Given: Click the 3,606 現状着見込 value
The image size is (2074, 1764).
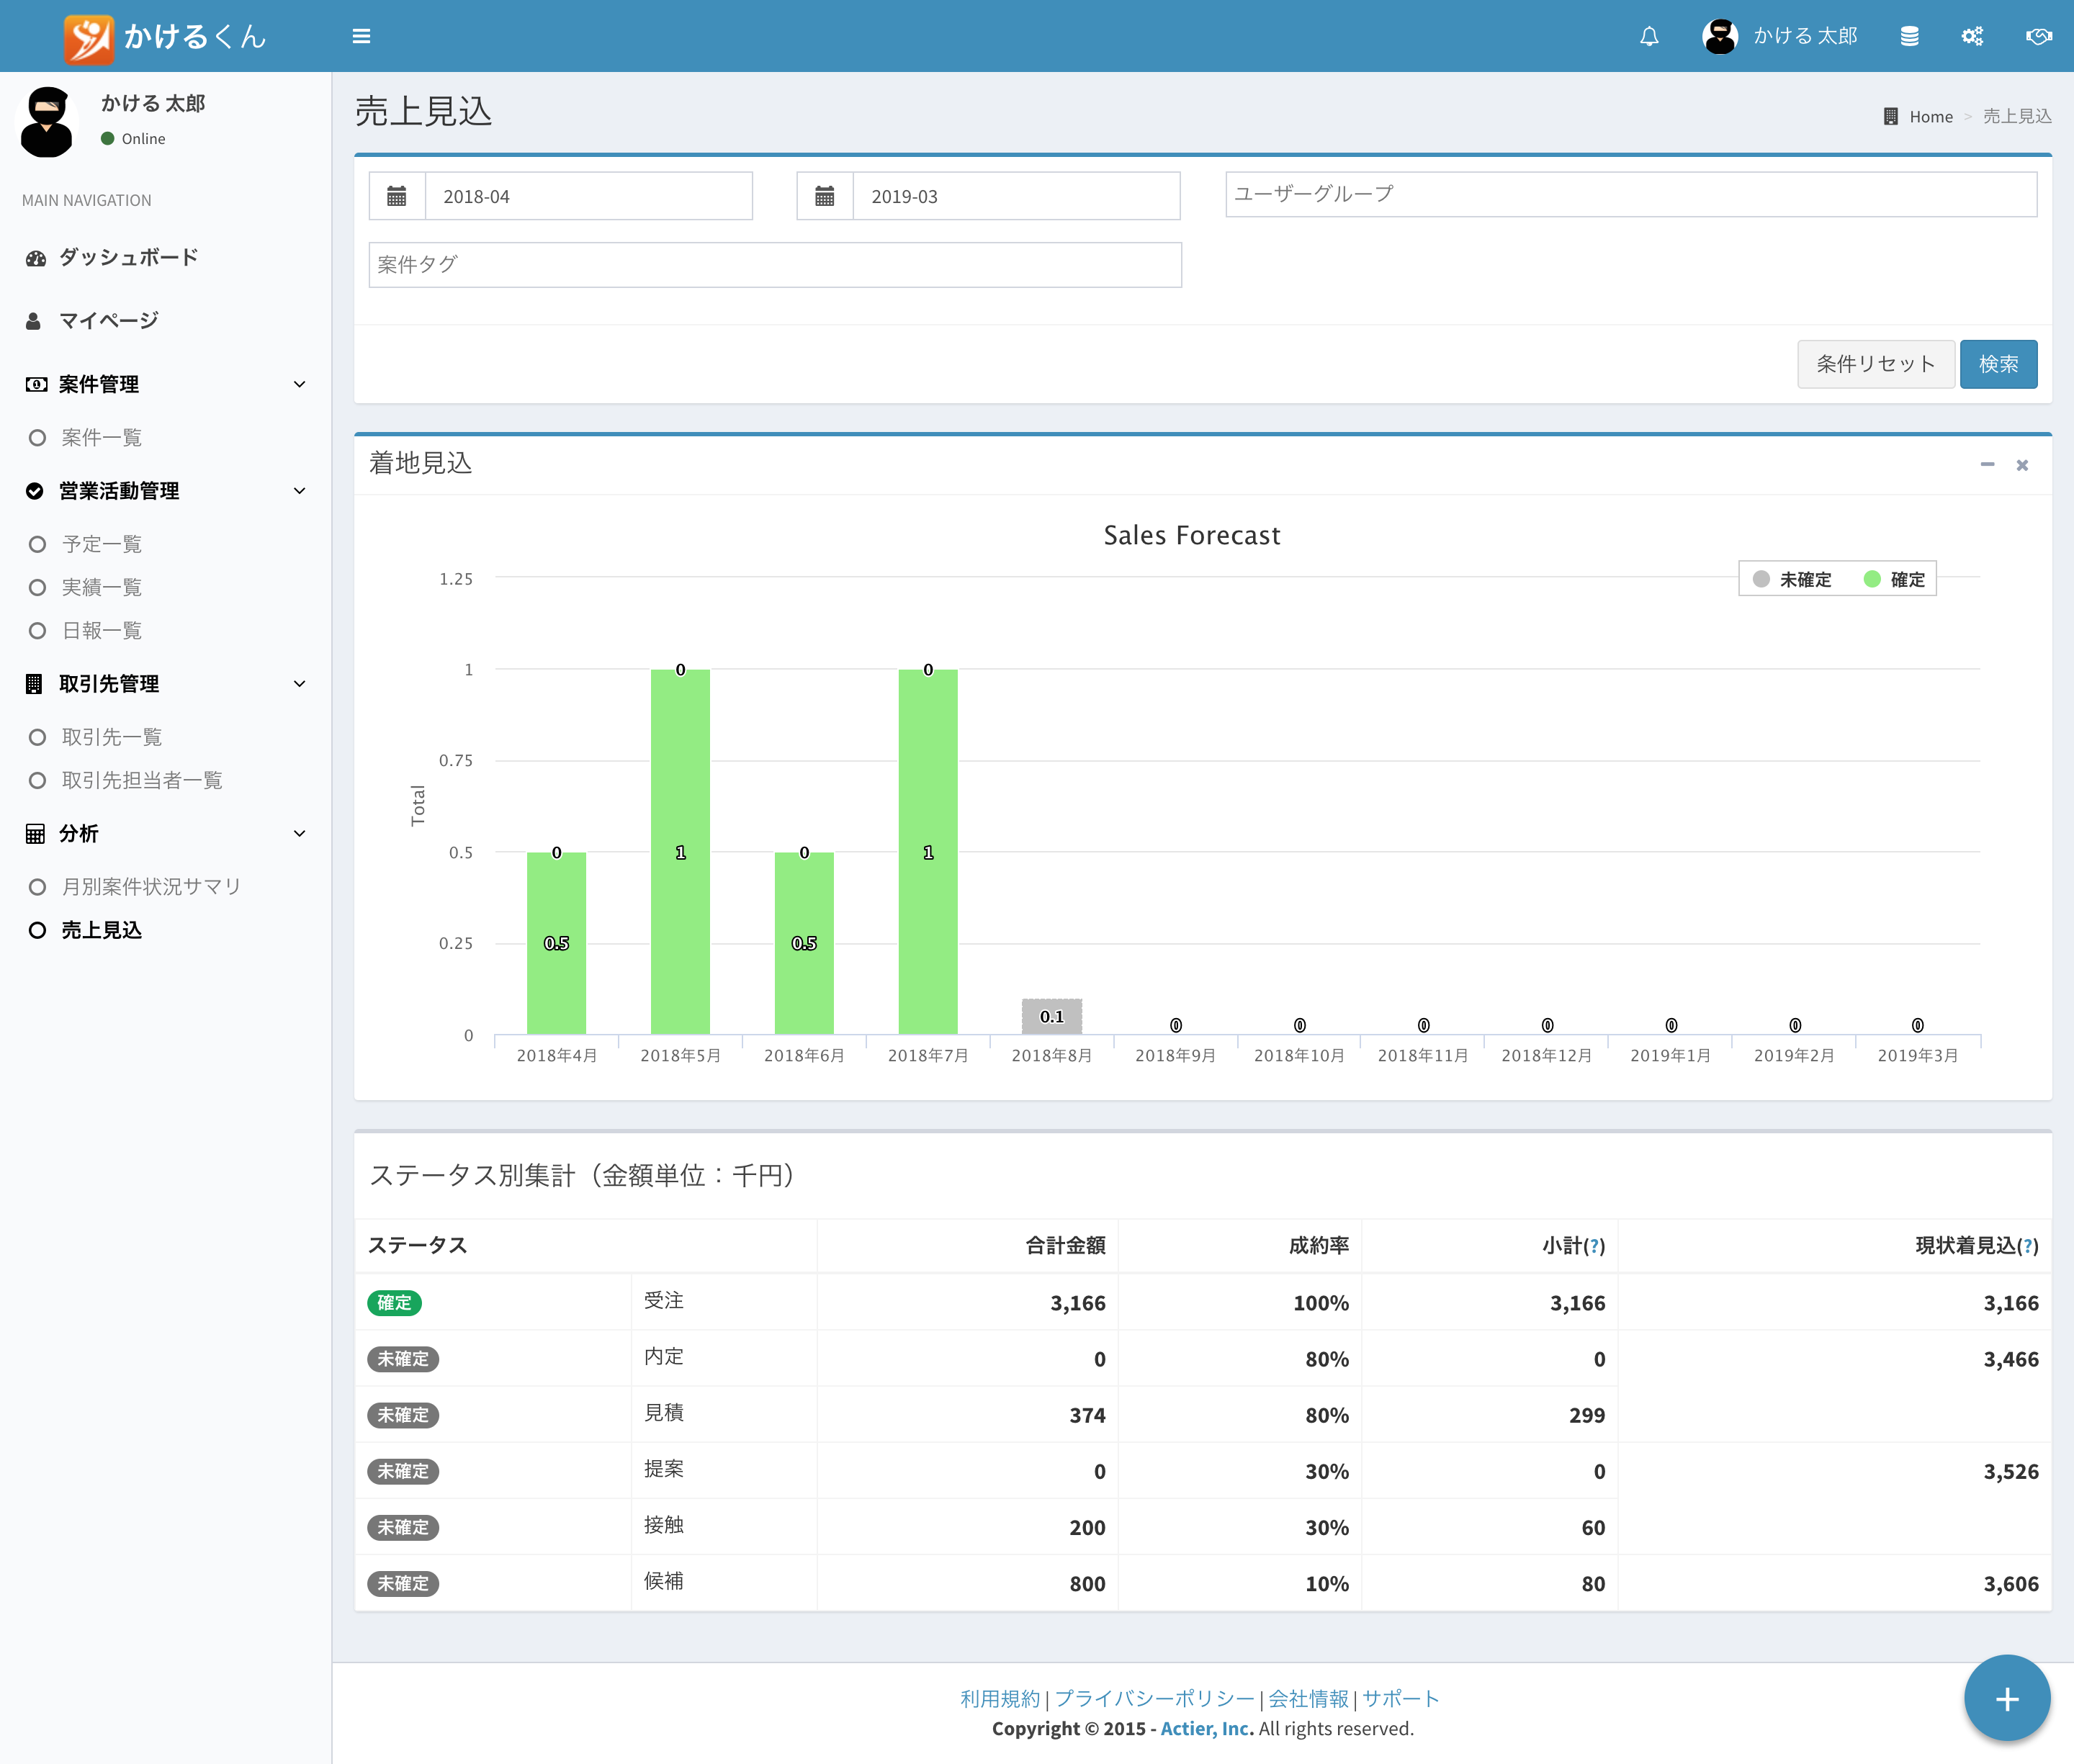Looking at the screenshot, I should [x=2010, y=1584].
